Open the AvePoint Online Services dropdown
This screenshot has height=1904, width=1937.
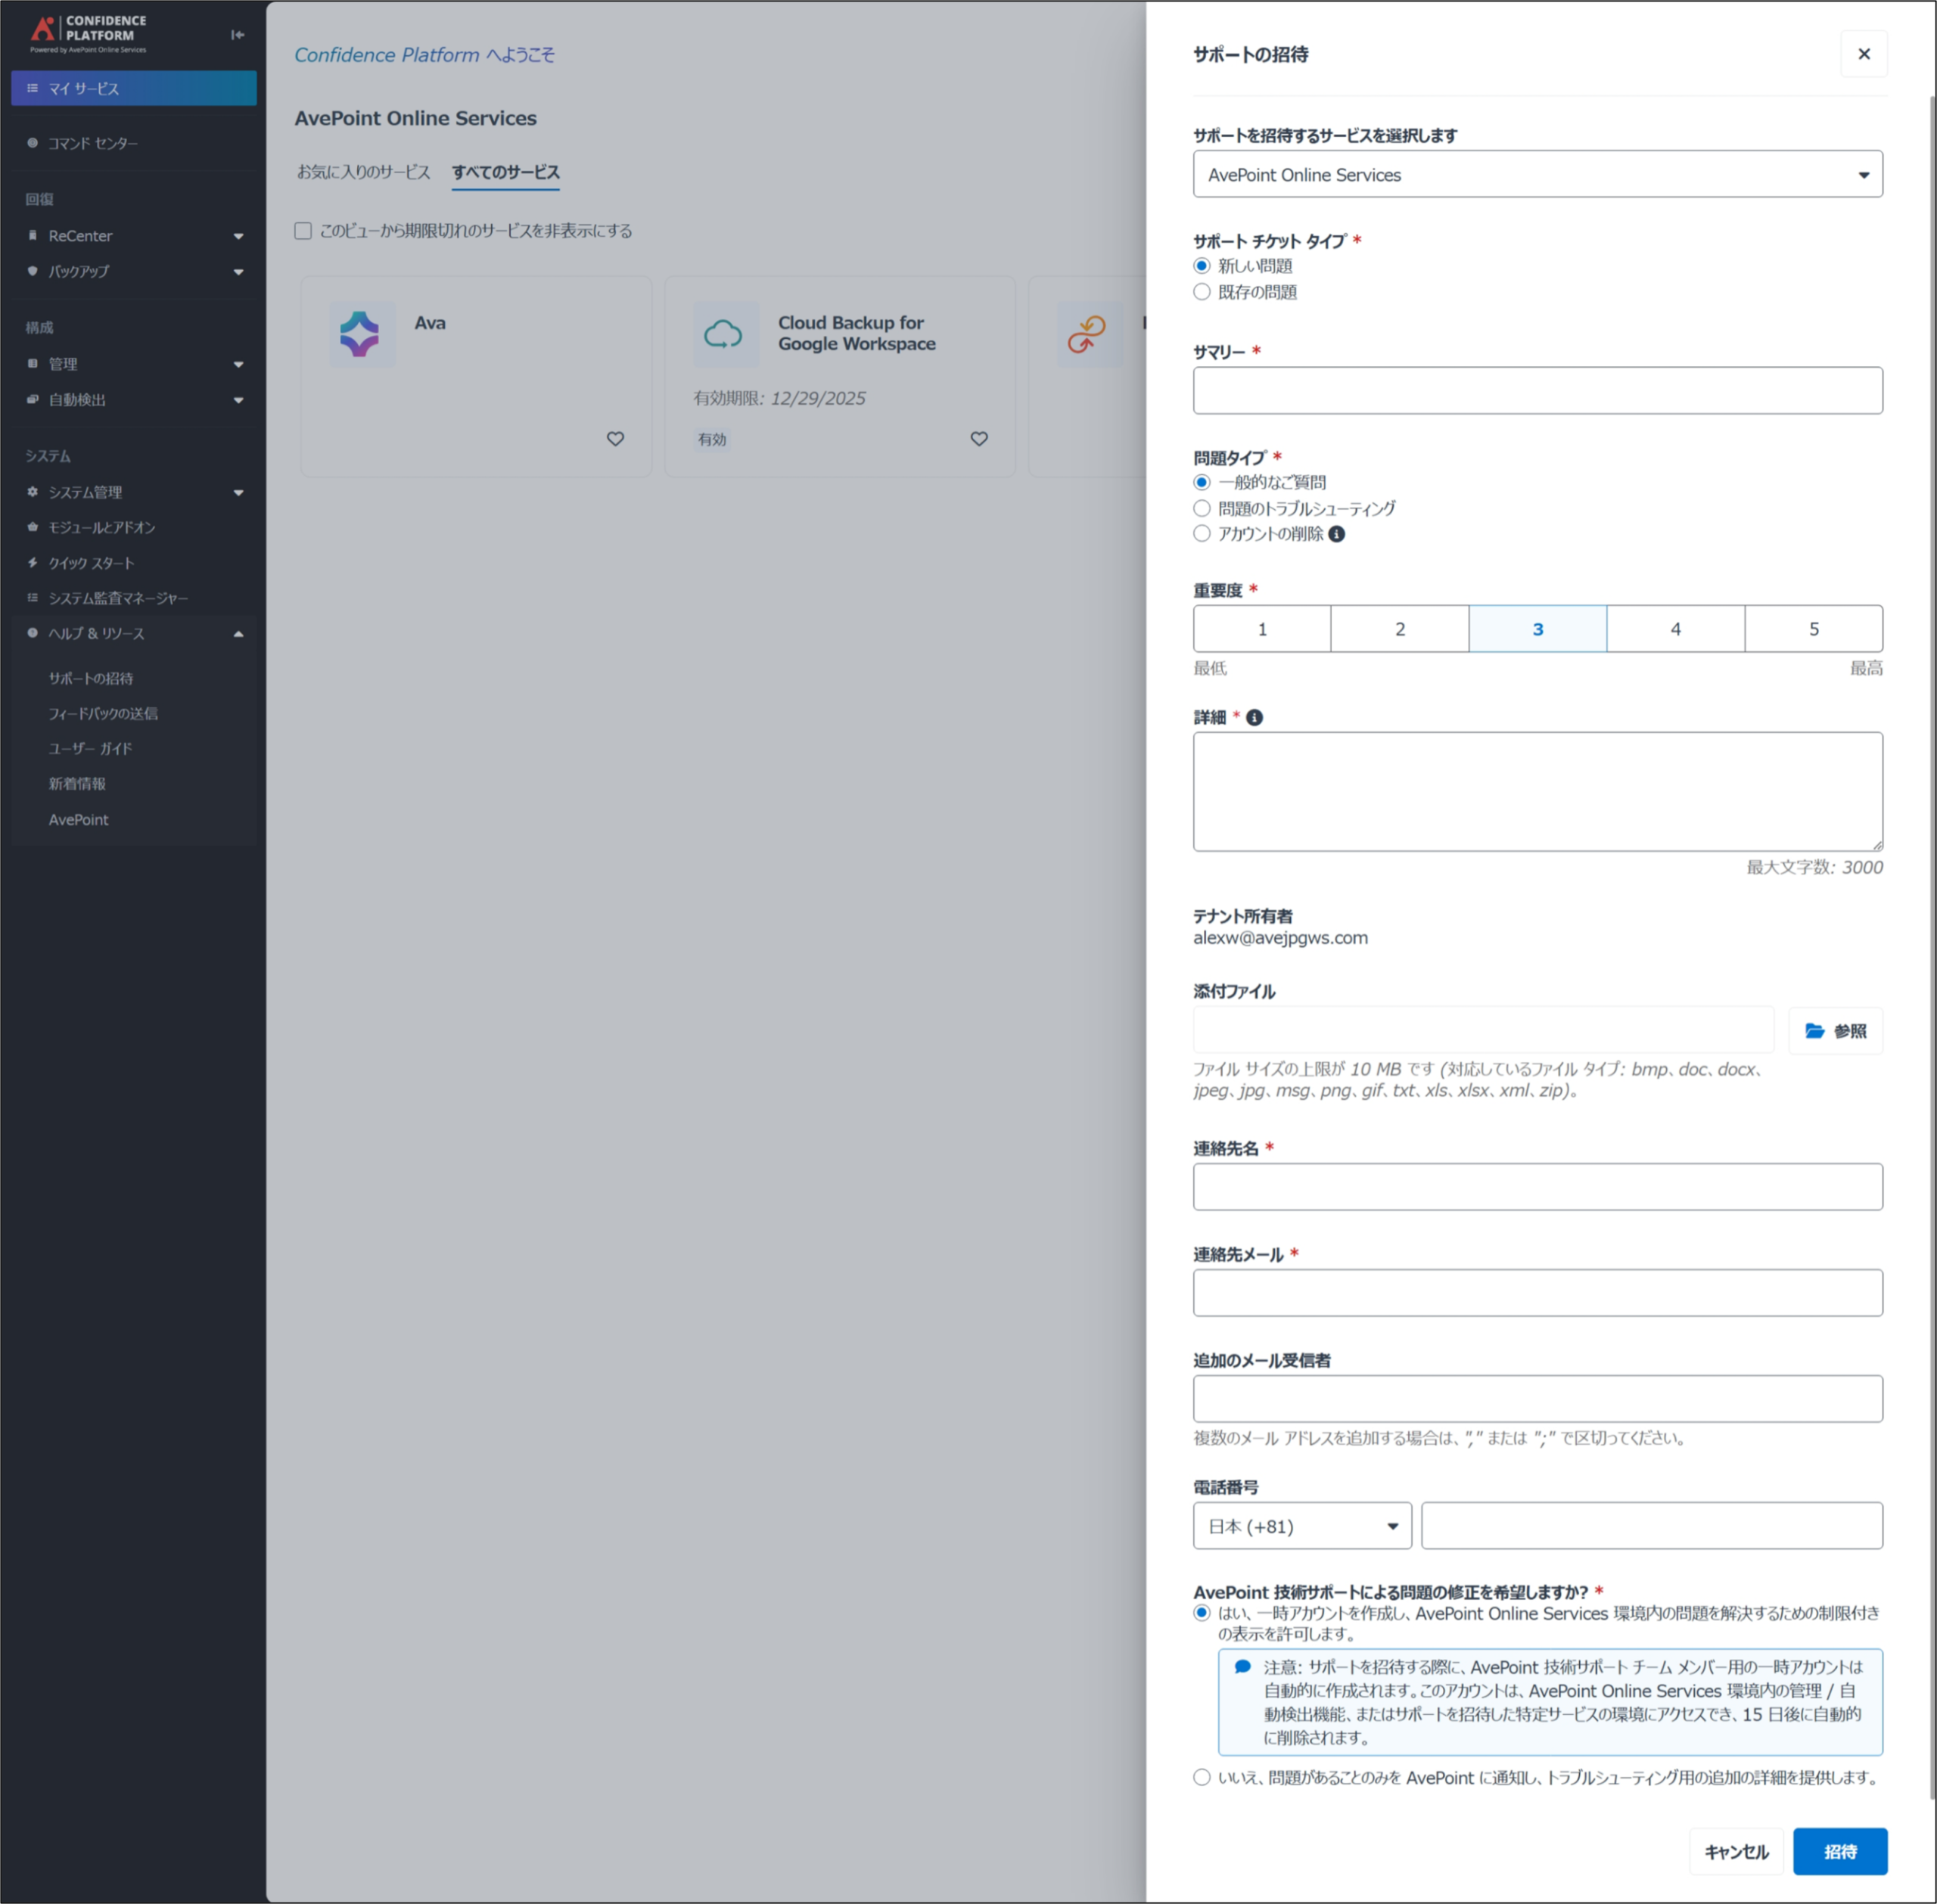[x=1537, y=174]
